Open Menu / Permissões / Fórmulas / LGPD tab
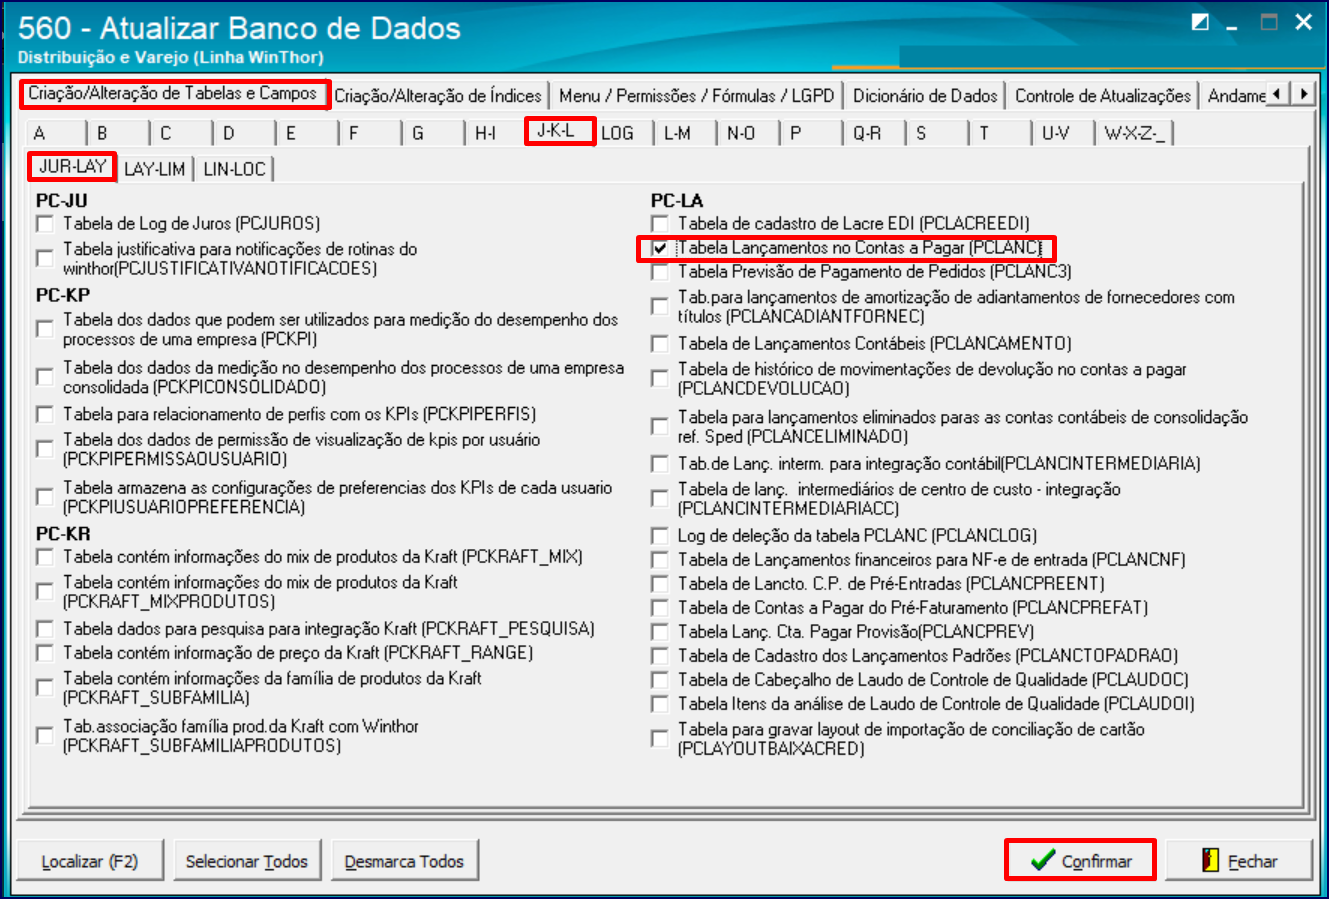This screenshot has width=1329, height=899. tap(697, 96)
